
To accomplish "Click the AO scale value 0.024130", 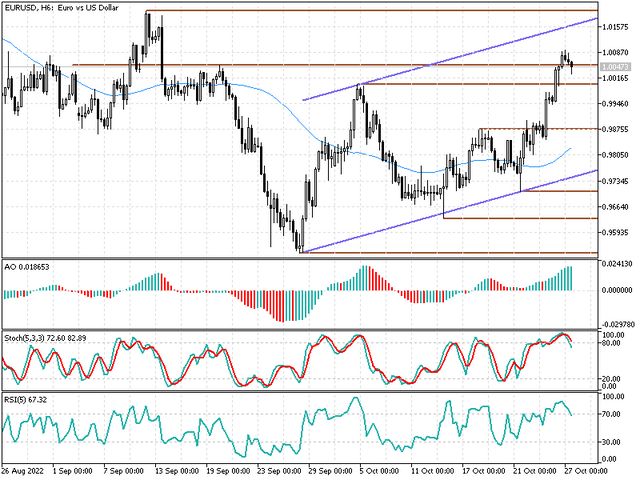I will click(x=618, y=264).
